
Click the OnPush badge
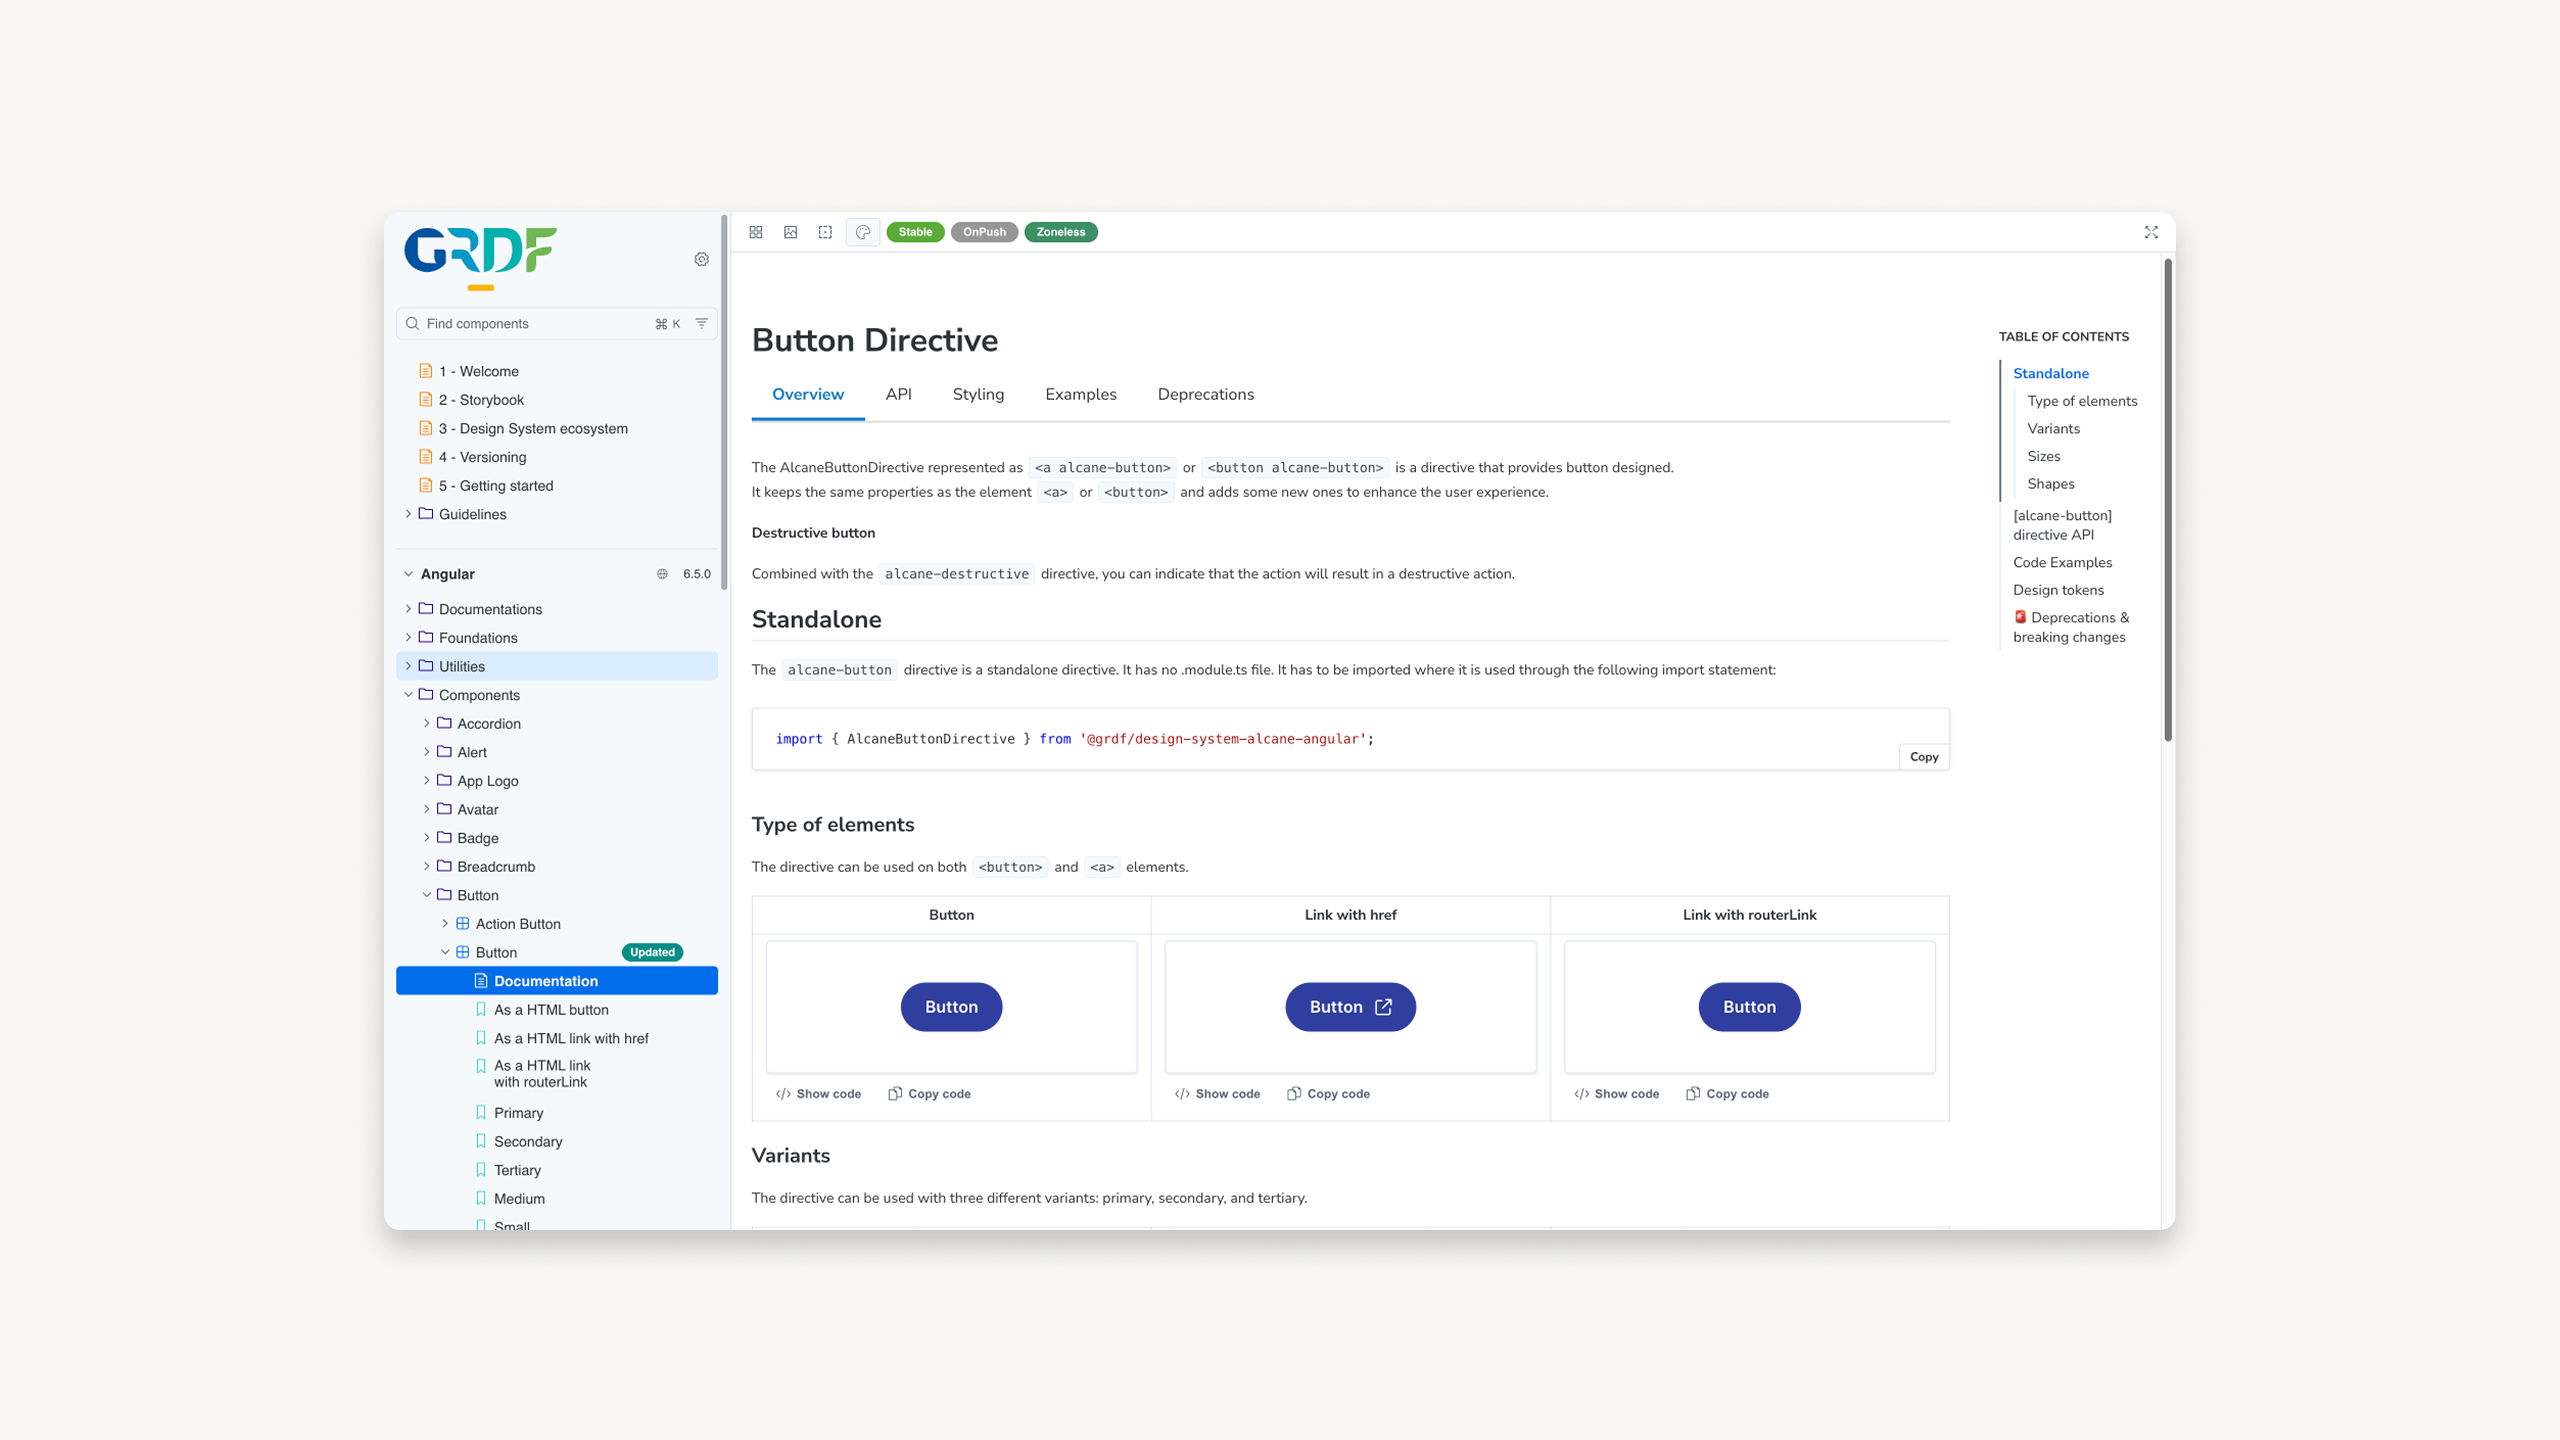984,232
